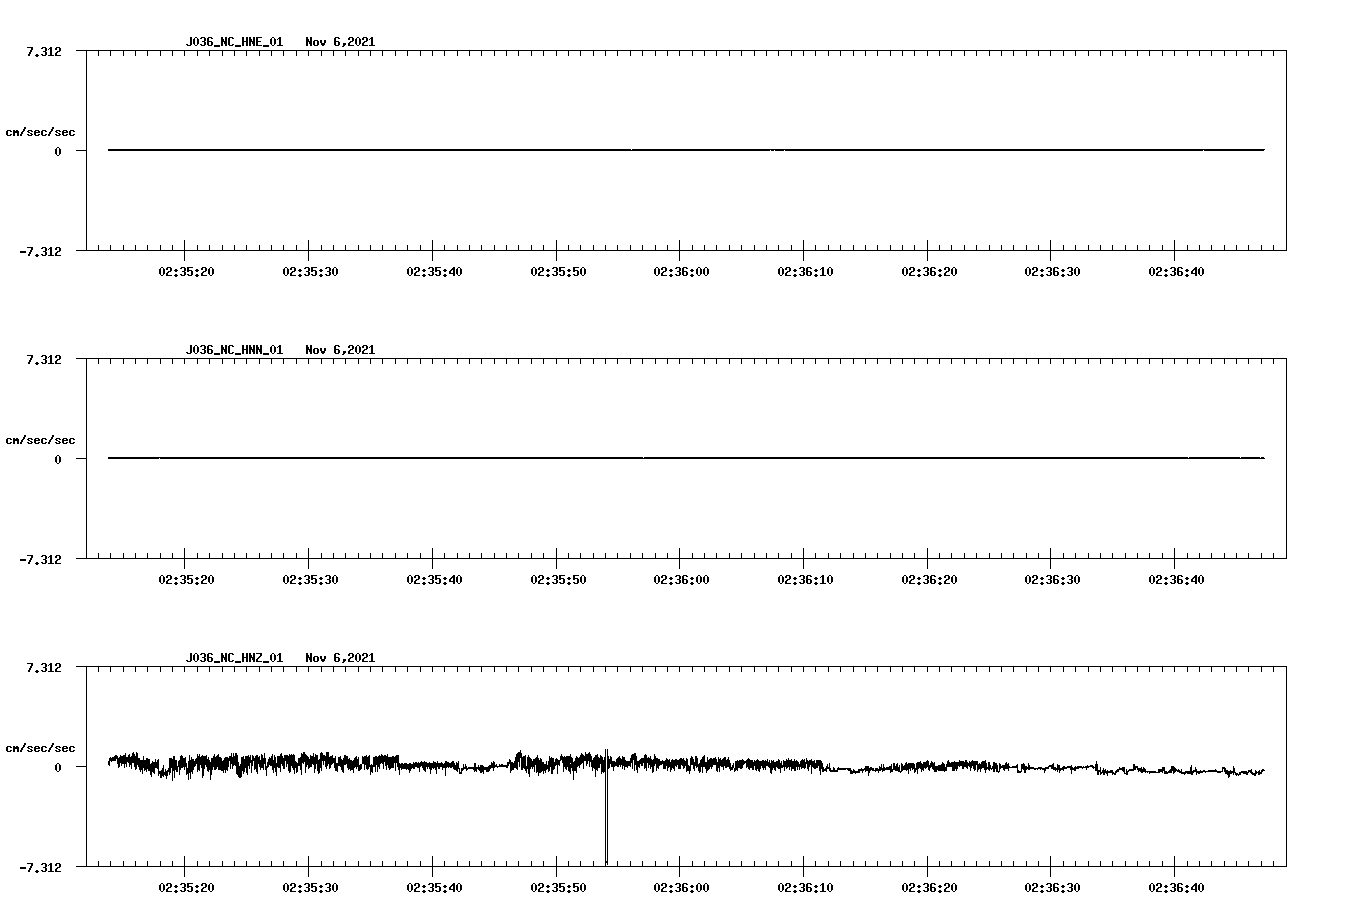1358x924 pixels.
Task: Click 02:35:40 time label under HNE plot
Action: 434,271
